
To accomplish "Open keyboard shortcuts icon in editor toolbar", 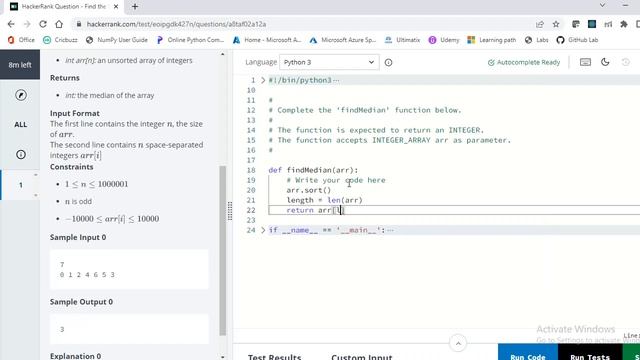I will click(585, 62).
